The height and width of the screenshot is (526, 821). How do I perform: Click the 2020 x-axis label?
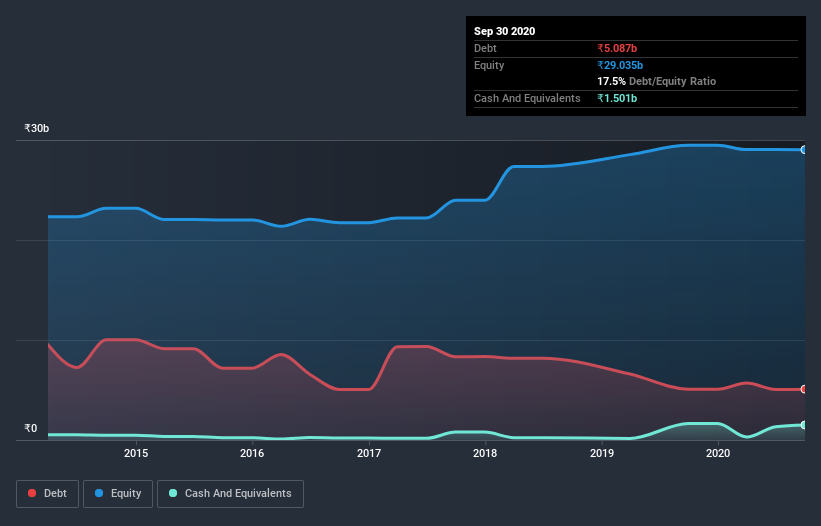click(718, 453)
